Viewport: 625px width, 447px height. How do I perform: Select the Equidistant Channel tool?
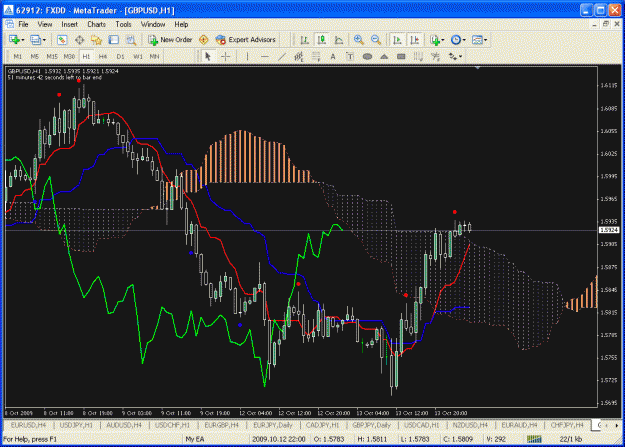coord(299,57)
